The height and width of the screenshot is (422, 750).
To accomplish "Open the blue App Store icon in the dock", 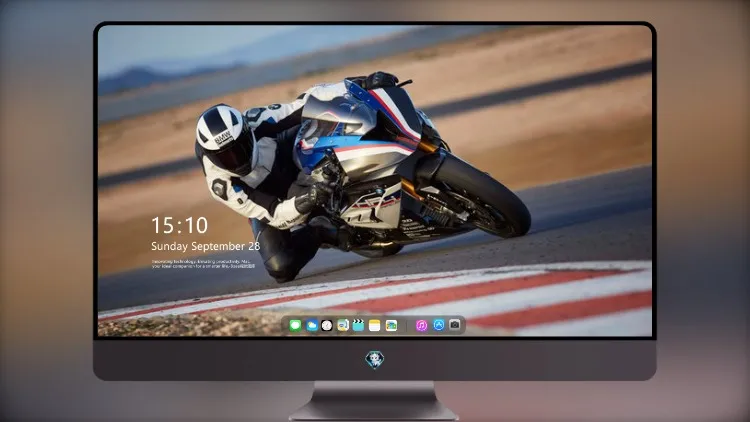I will (x=439, y=325).
